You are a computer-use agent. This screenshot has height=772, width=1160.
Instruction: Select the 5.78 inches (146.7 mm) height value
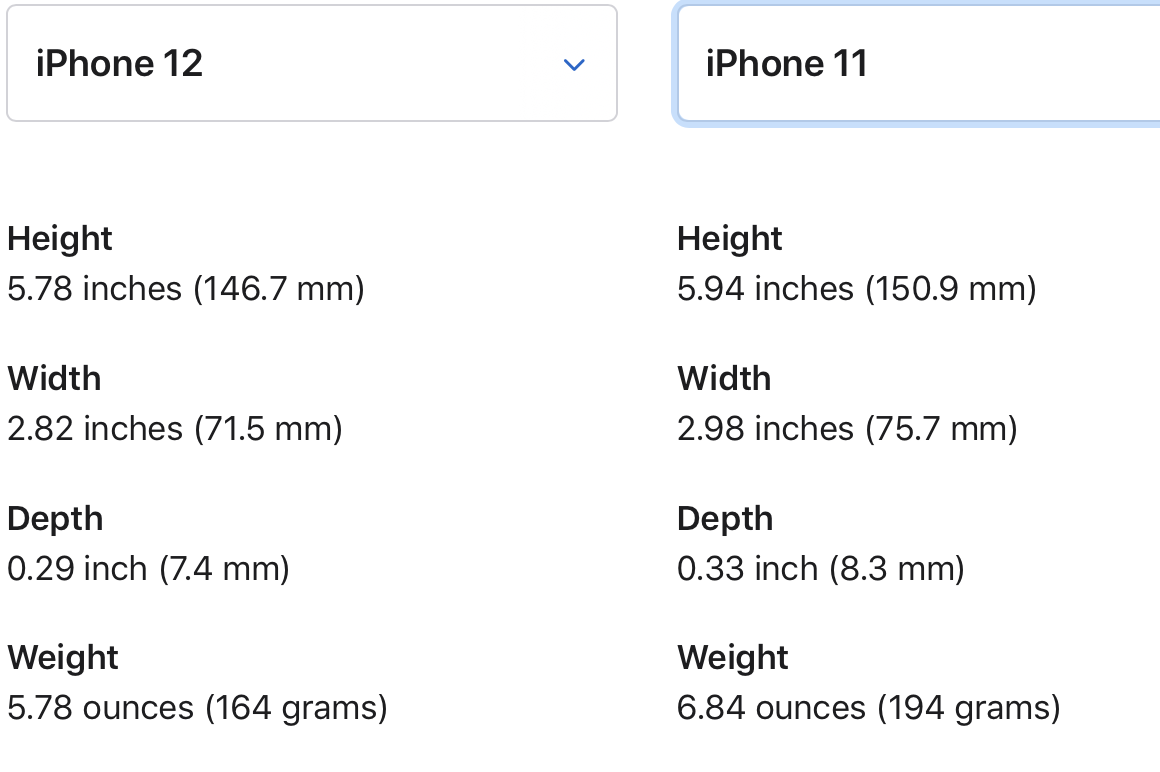click(186, 289)
